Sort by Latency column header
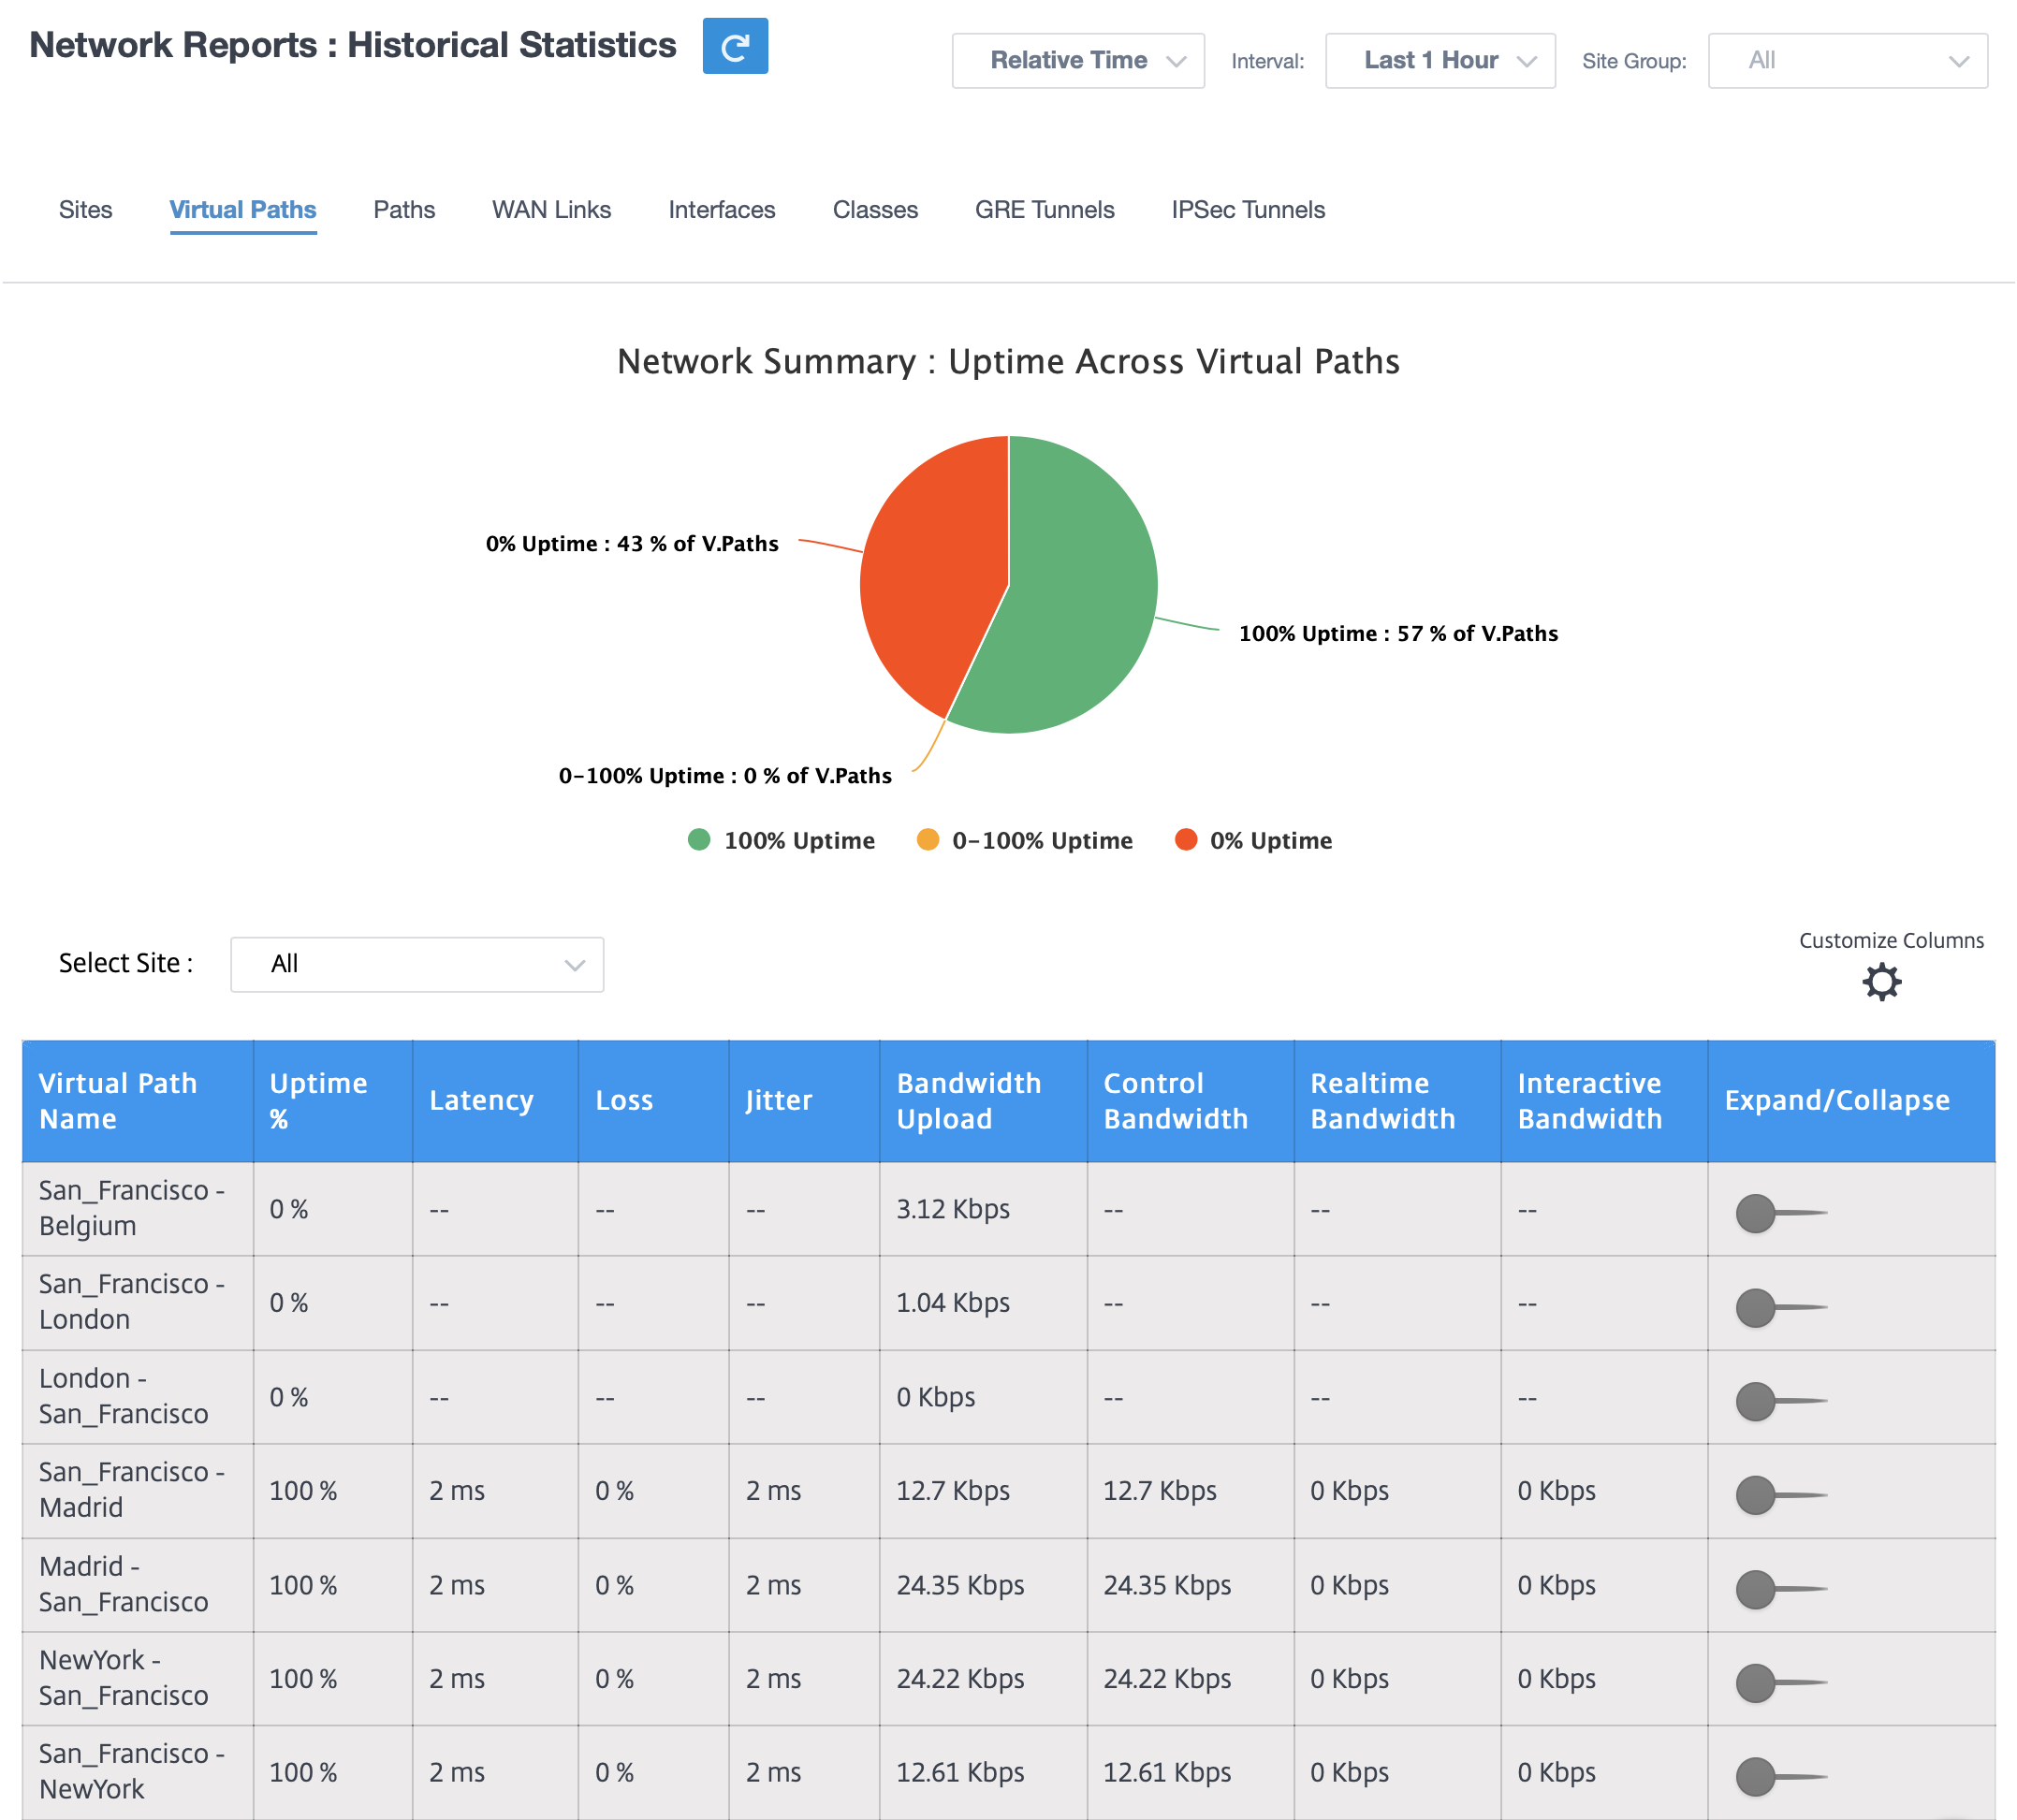2017x1820 pixels. [495, 1101]
